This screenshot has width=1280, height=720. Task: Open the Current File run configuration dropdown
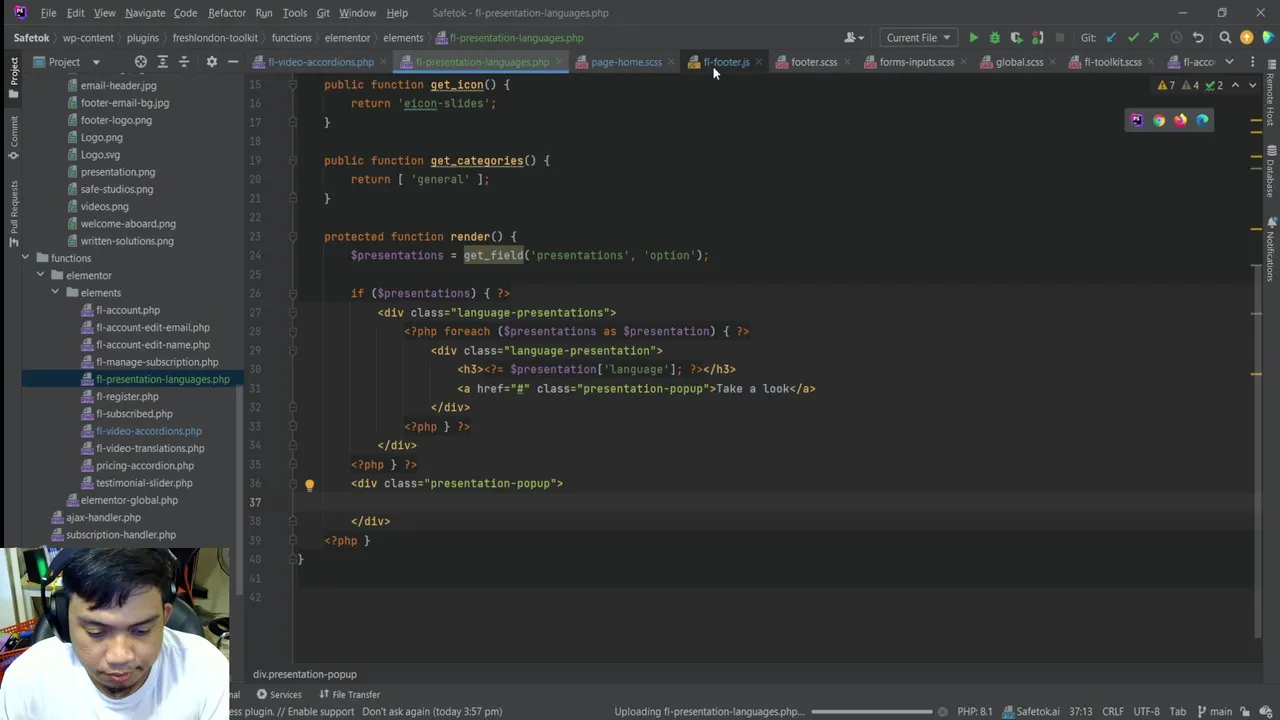click(918, 38)
